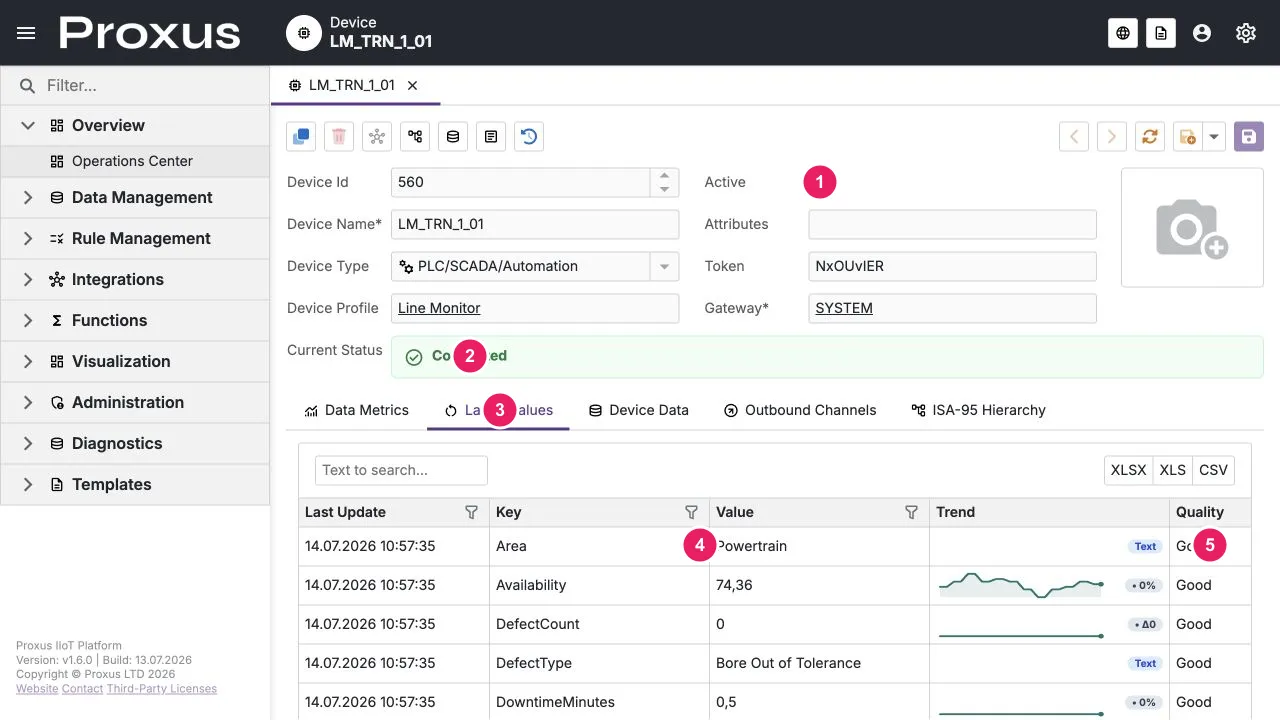Increment the Device Id spinner up

pos(665,175)
